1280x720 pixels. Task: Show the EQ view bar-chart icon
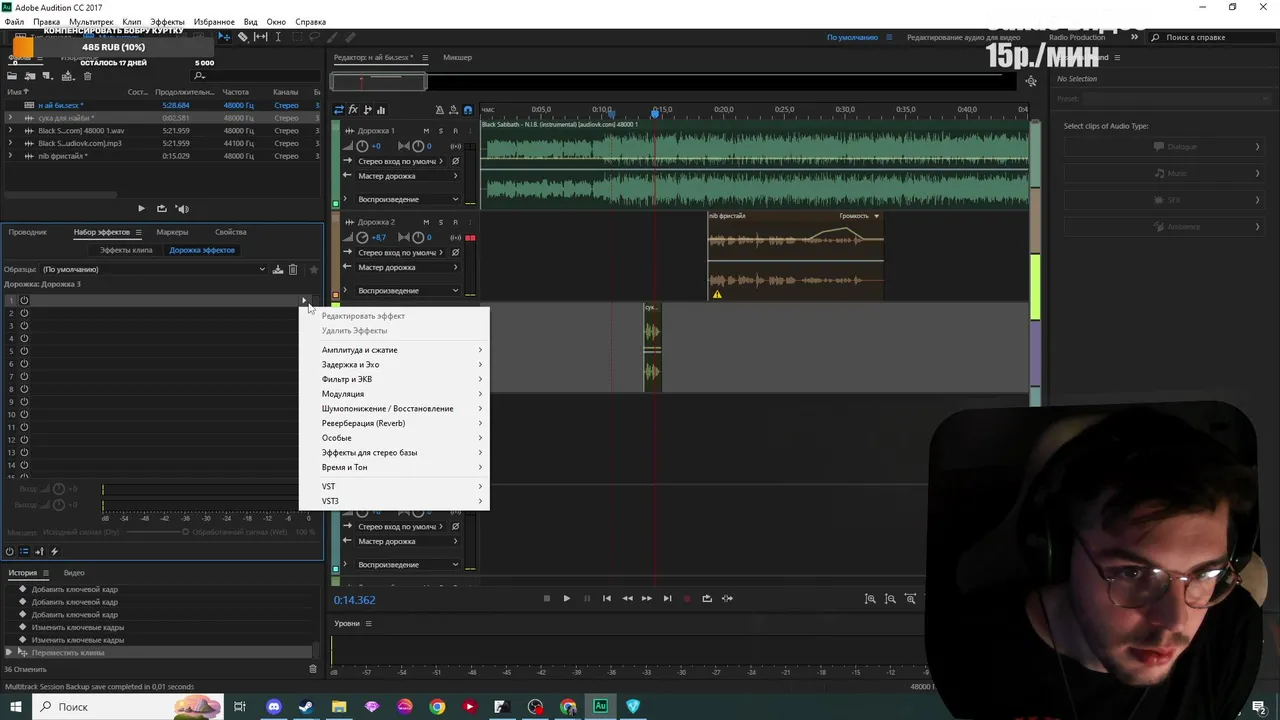pos(381,110)
